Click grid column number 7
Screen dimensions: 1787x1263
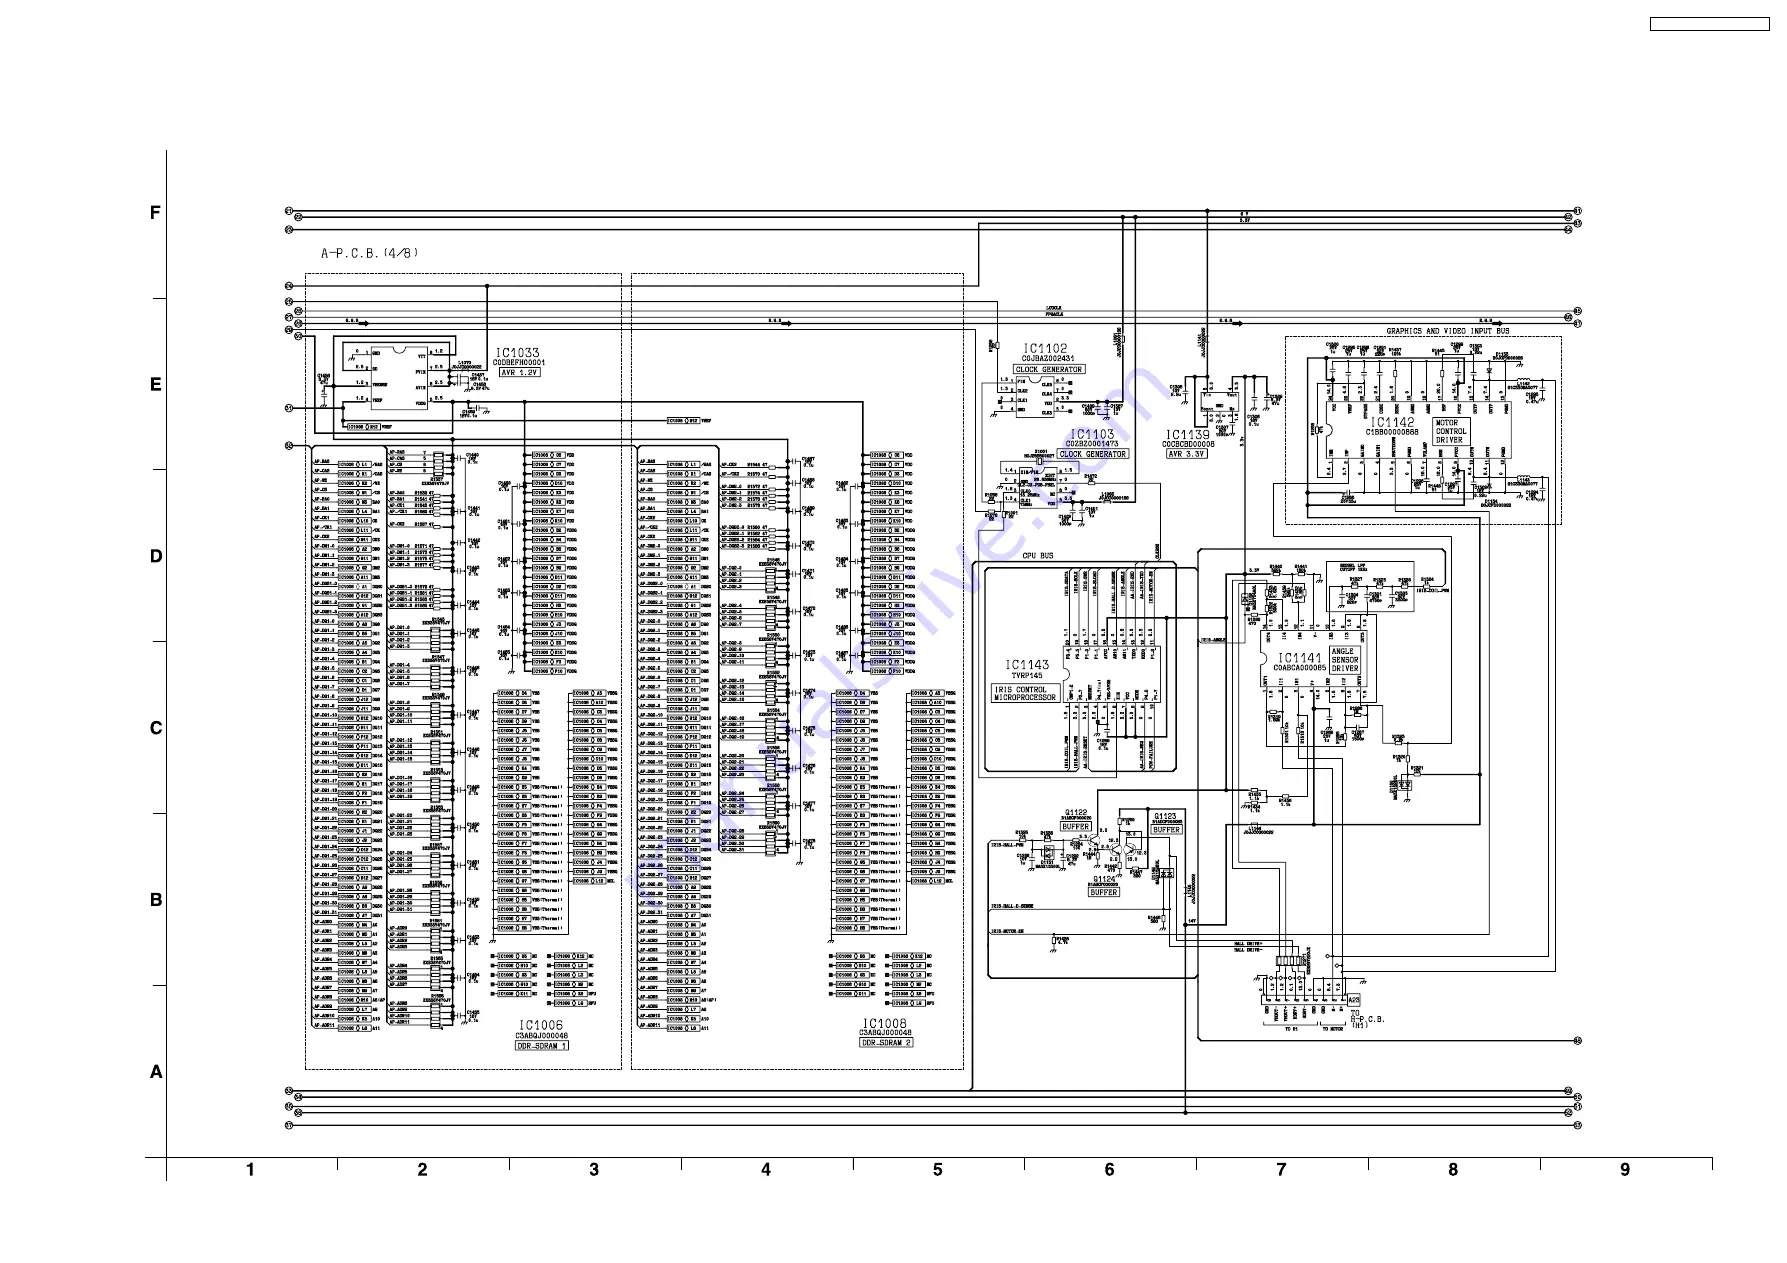pos(1282,1170)
